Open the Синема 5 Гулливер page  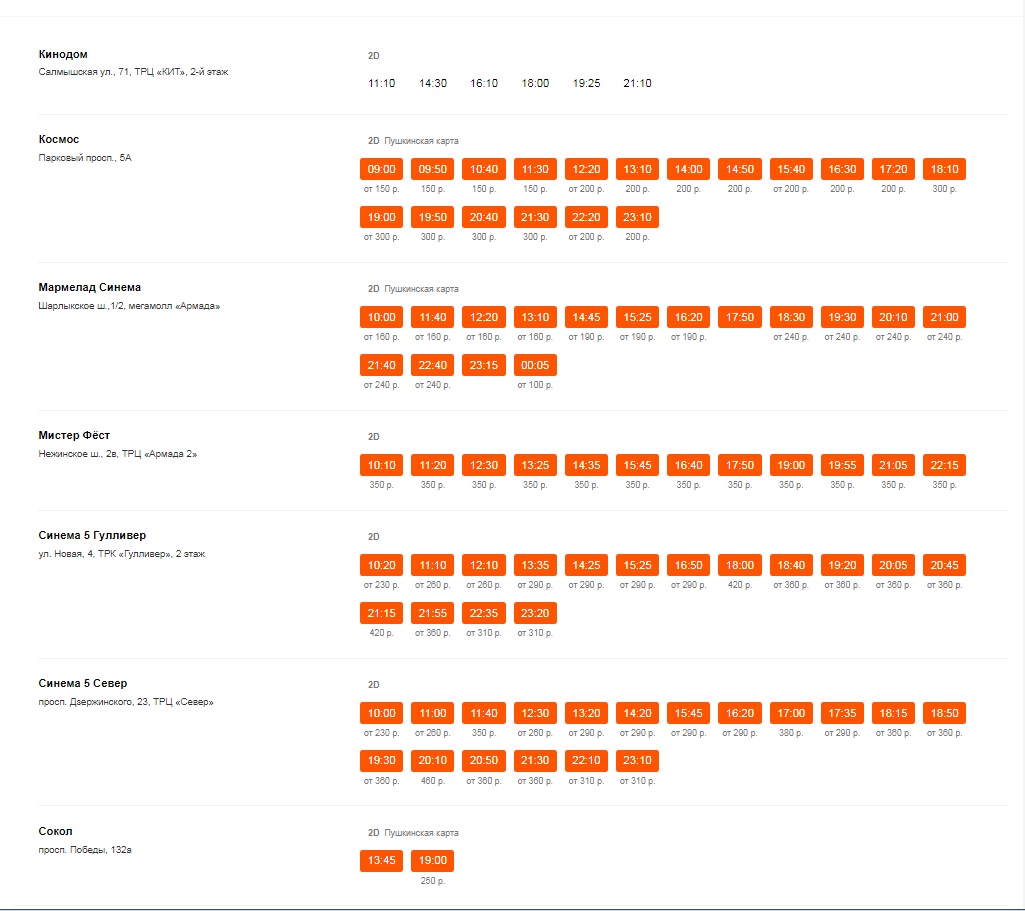click(92, 535)
